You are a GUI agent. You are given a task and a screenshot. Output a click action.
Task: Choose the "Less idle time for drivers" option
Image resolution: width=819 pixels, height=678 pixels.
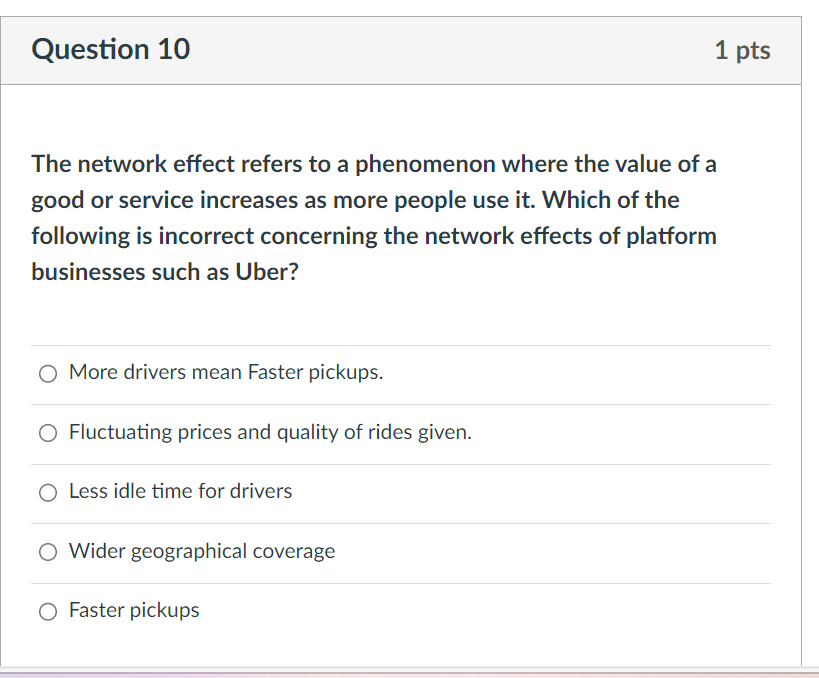47,492
